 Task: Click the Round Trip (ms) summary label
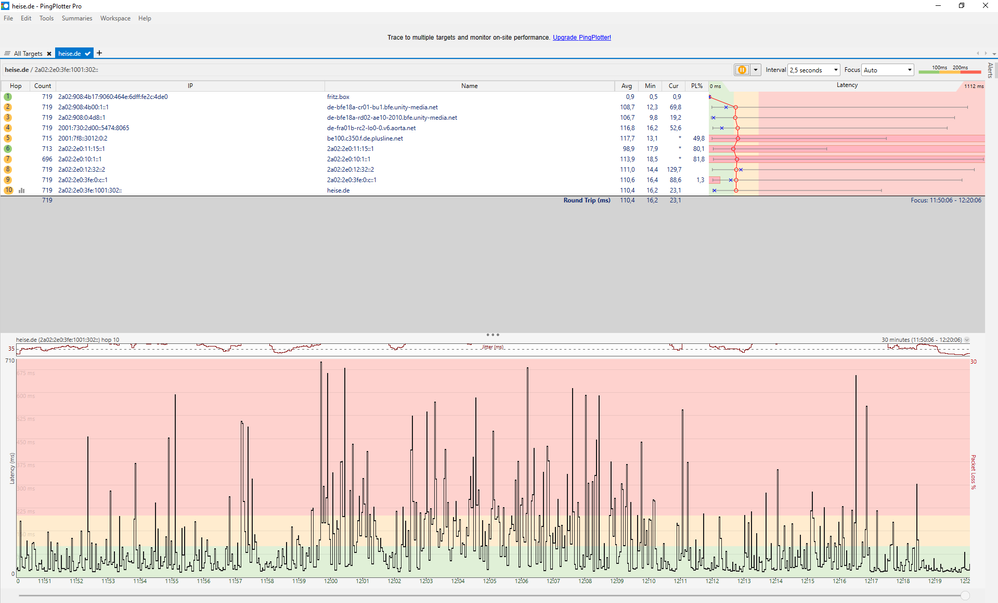587,200
